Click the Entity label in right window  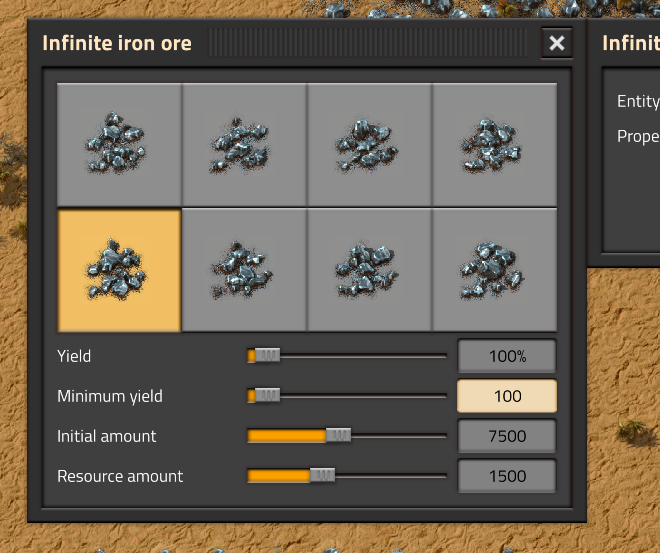coord(638,101)
